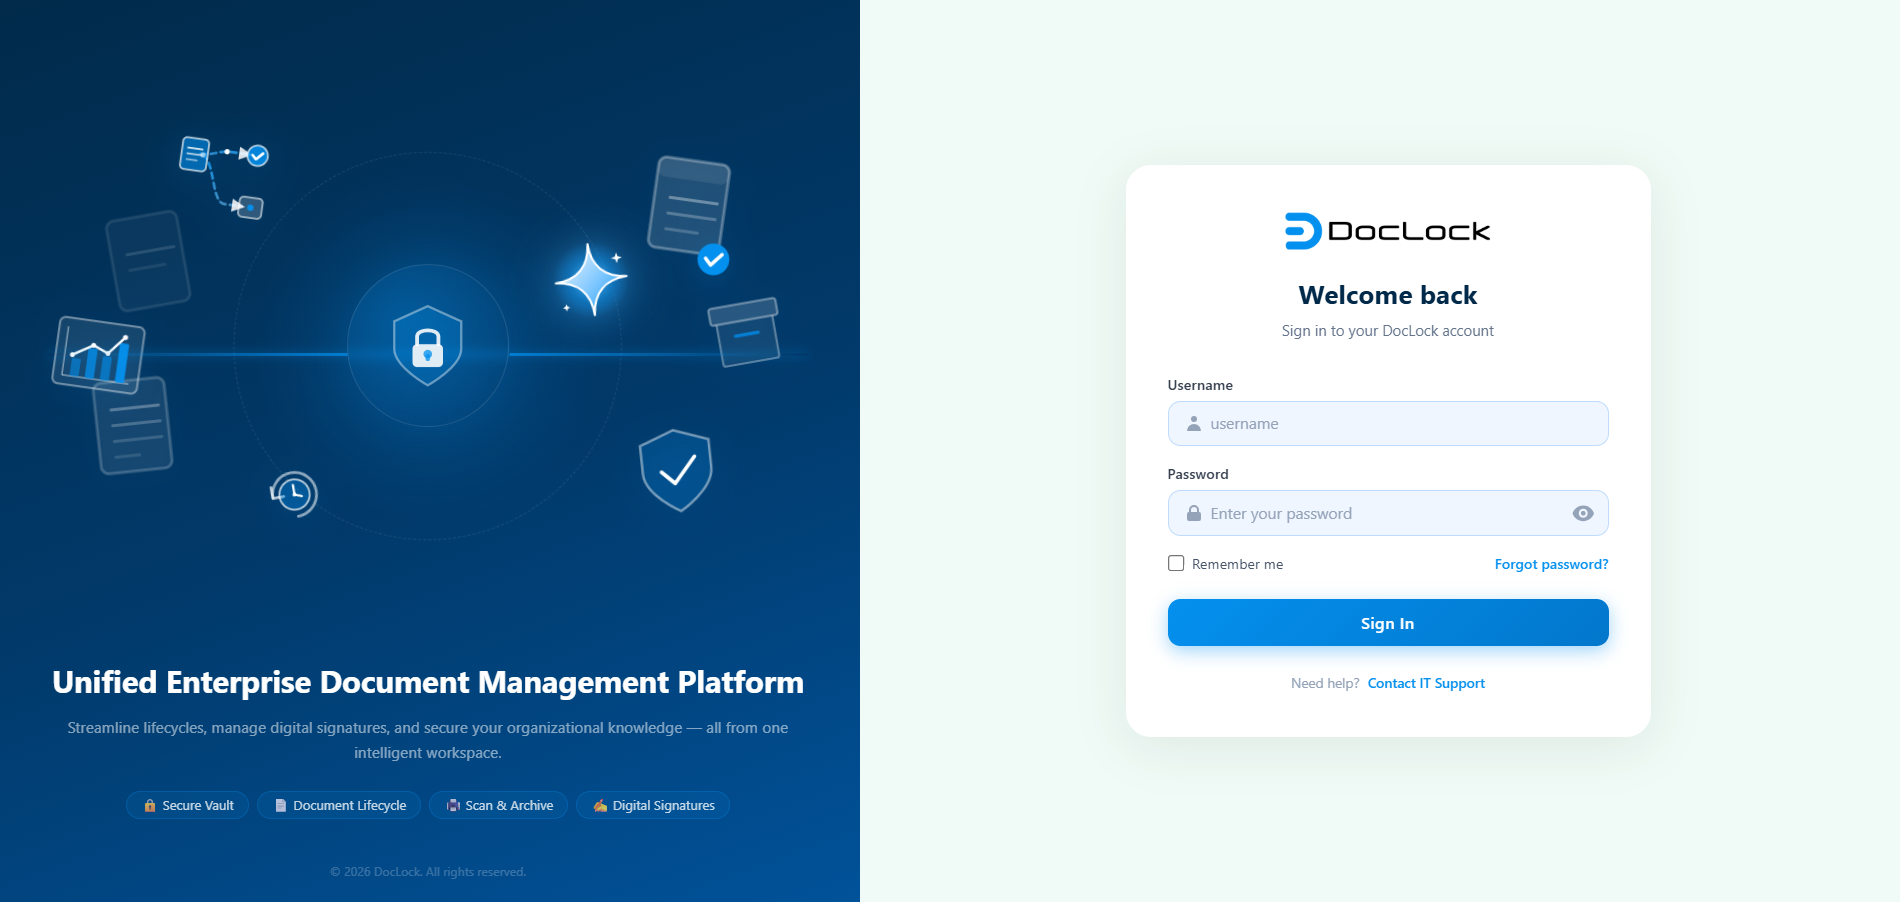Click the user icon in username field
1900x902 pixels.
pos(1194,424)
